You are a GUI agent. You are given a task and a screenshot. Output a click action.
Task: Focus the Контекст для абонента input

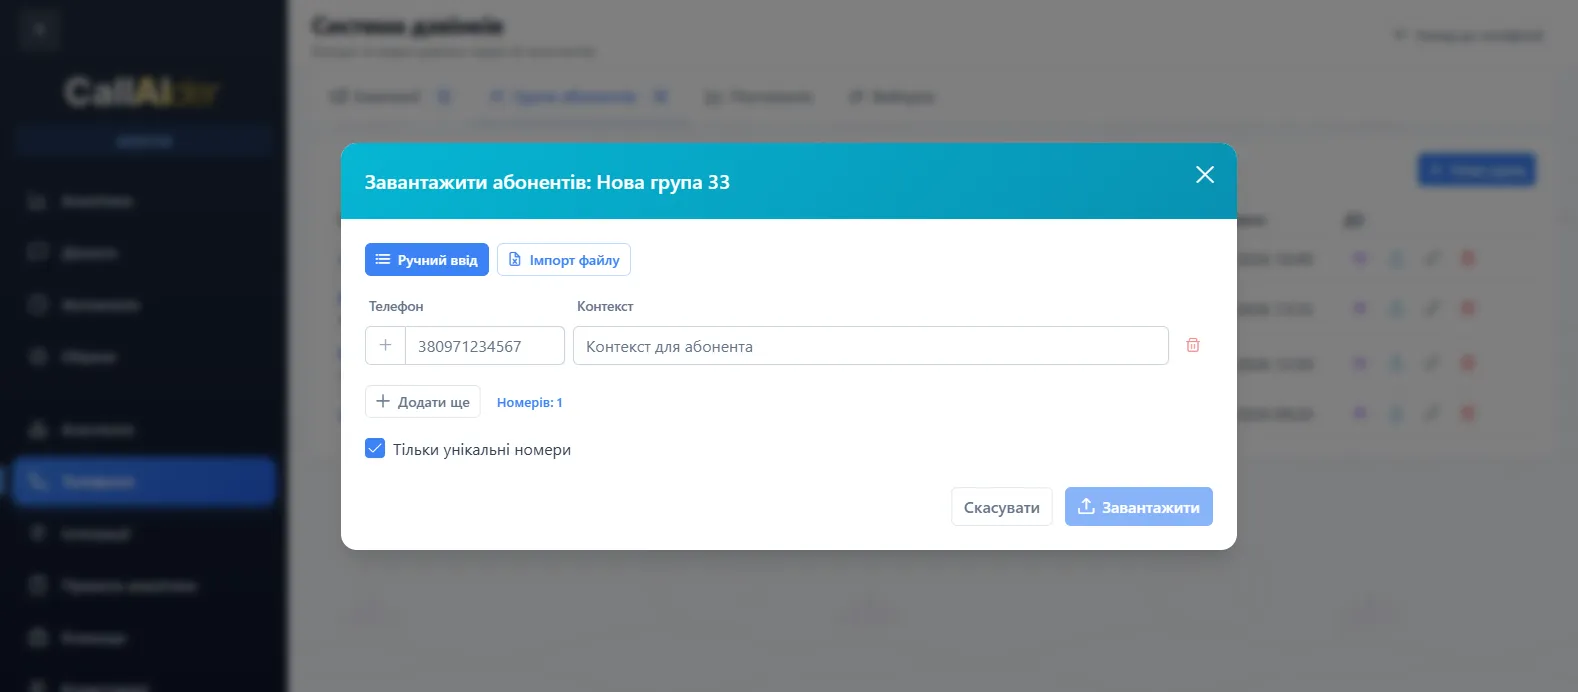871,346
